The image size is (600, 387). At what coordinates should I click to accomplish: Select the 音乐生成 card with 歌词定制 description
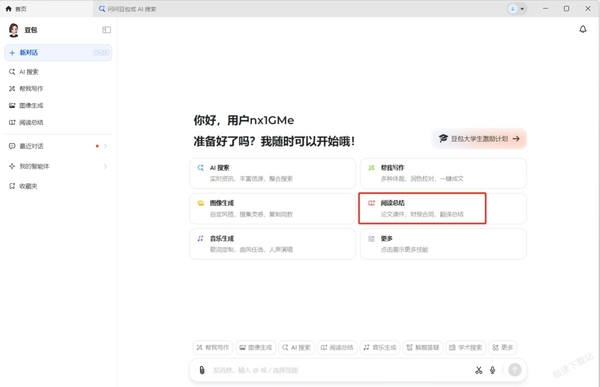coord(272,244)
